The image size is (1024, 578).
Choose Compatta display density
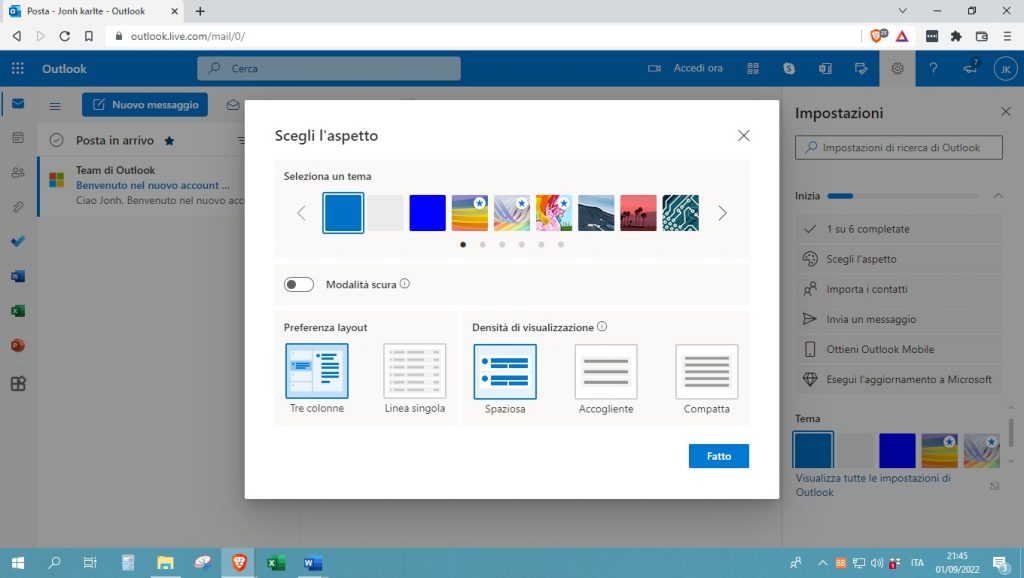[706, 372]
